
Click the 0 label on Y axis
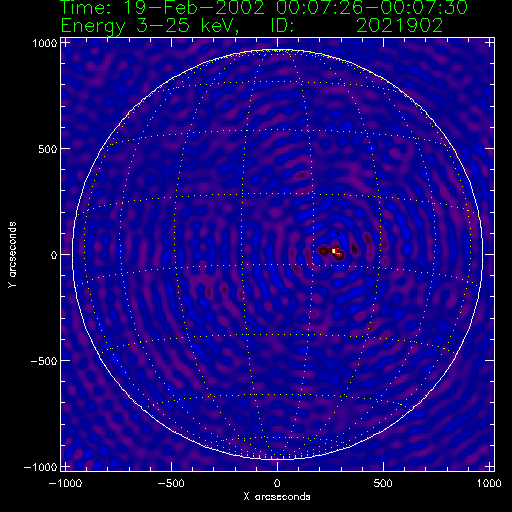tap(54, 255)
